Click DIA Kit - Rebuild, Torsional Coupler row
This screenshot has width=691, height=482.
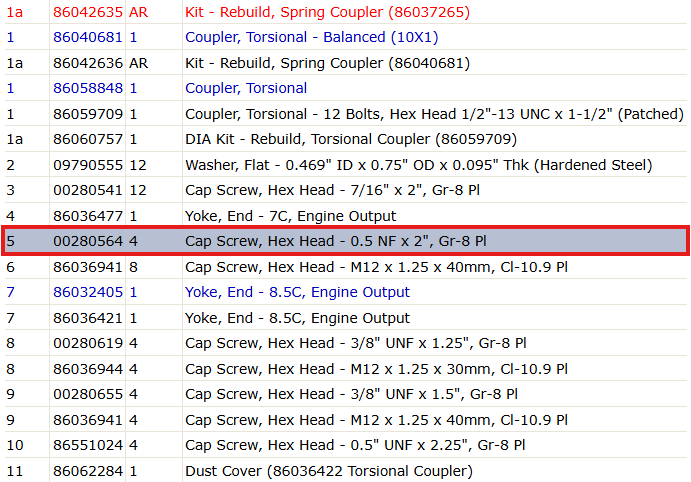coord(346,140)
